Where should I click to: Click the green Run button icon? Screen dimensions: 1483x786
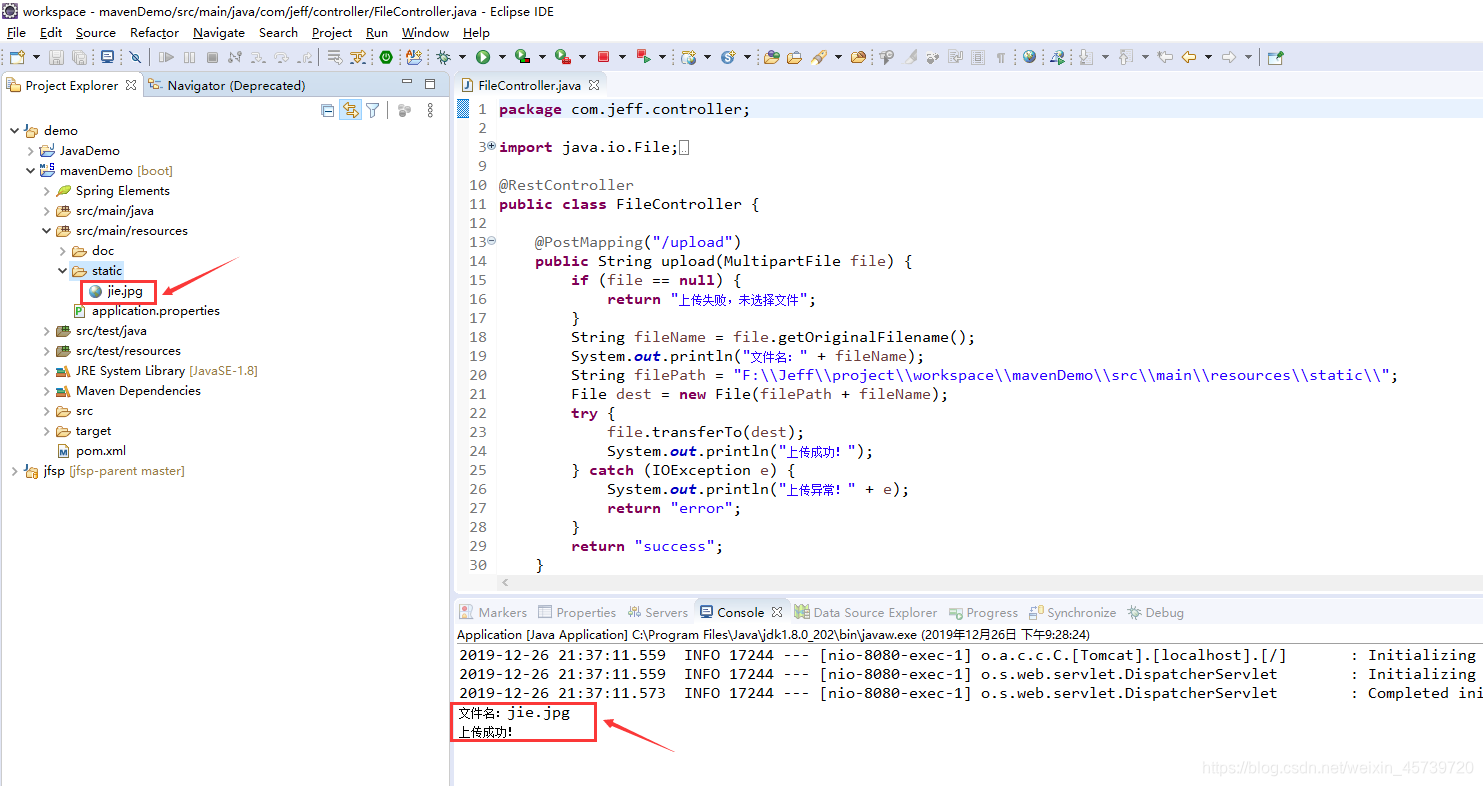coord(483,57)
